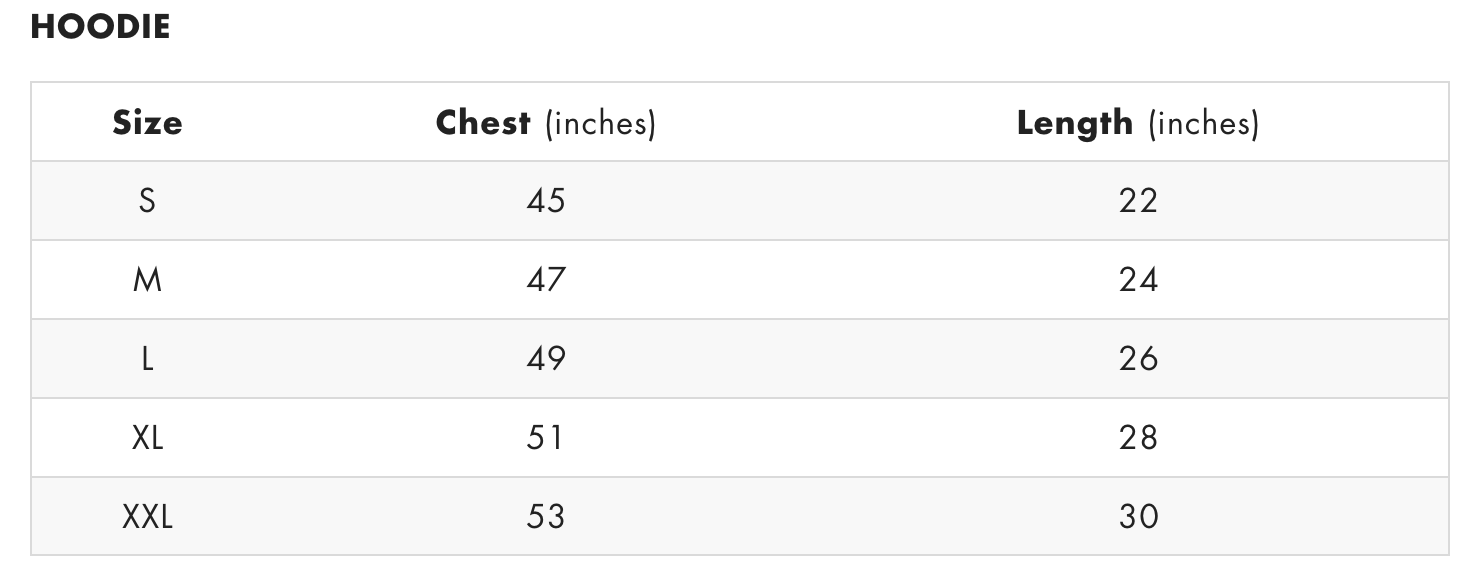Click chest value 51 for size XL
Screen dimensions: 1476x572
click(x=545, y=438)
